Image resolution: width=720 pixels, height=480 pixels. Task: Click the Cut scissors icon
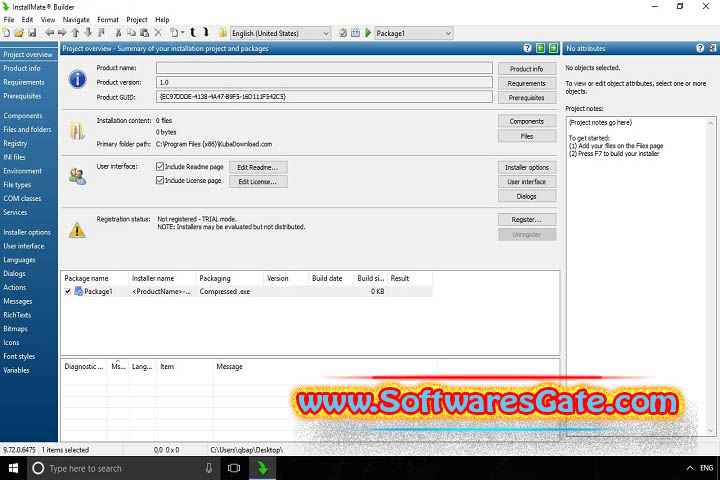click(118, 33)
